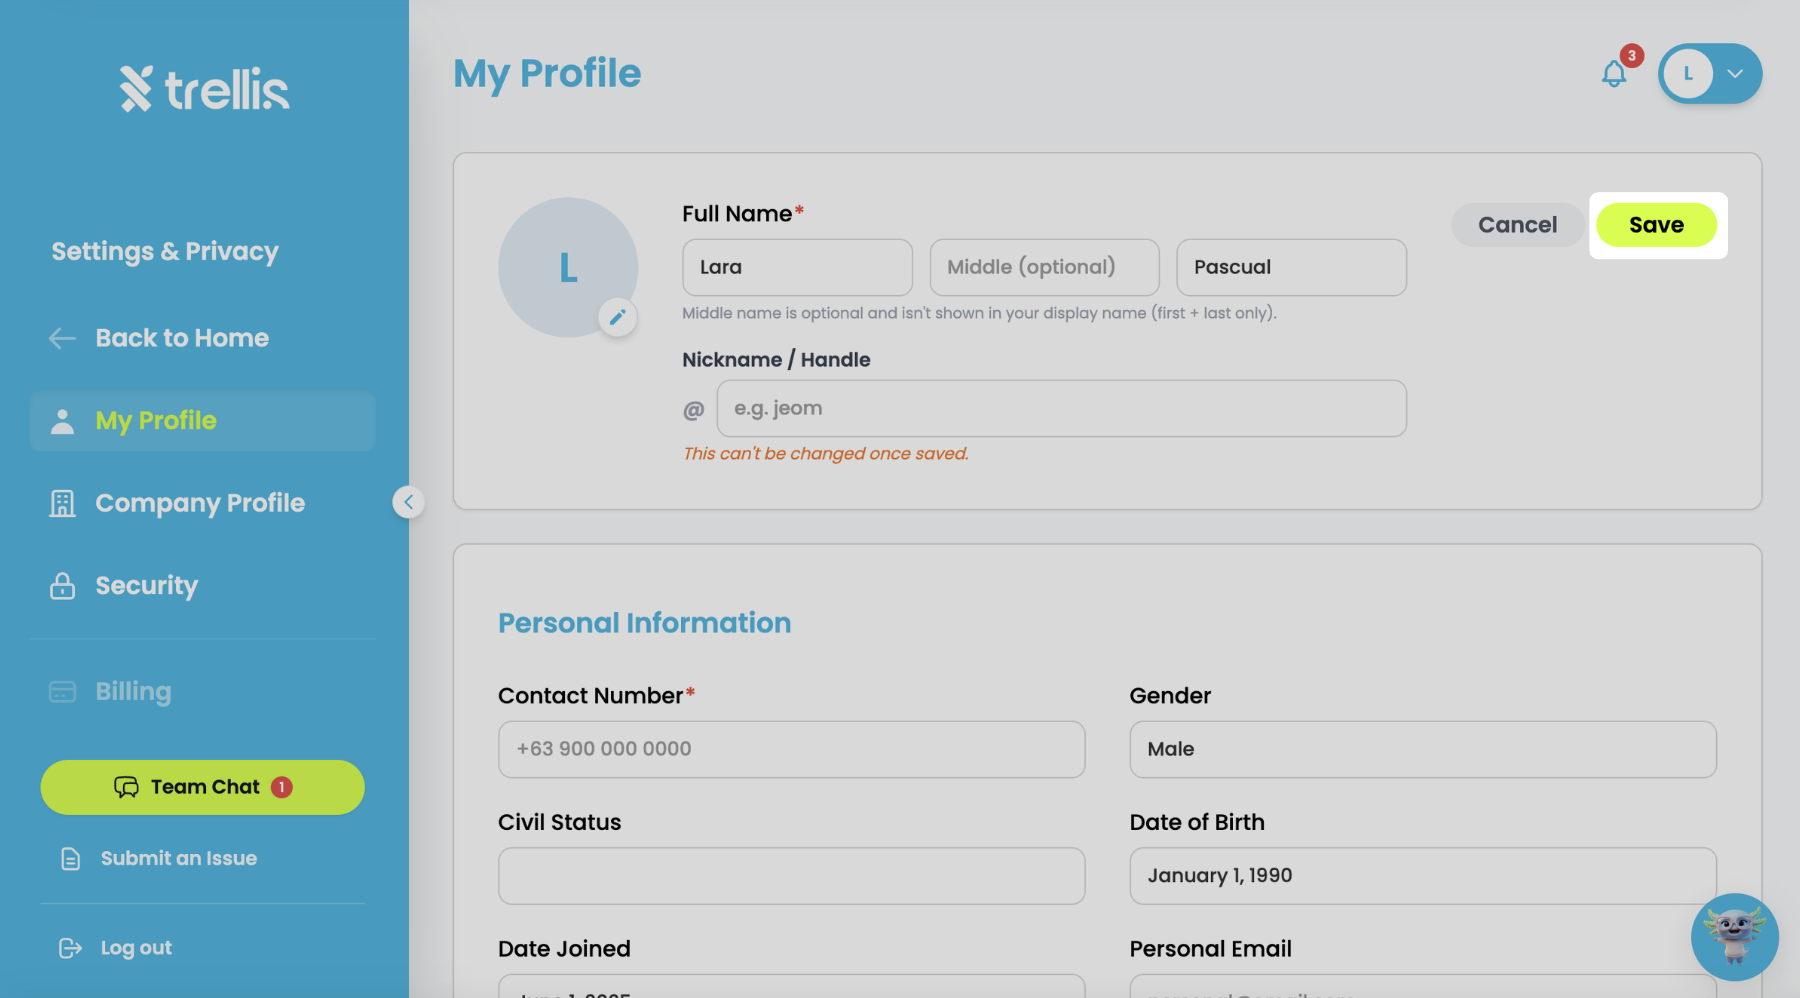This screenshot has width=1800, height=998.
Task: Select My Profile in the sidebar
Action: point(203,421)
